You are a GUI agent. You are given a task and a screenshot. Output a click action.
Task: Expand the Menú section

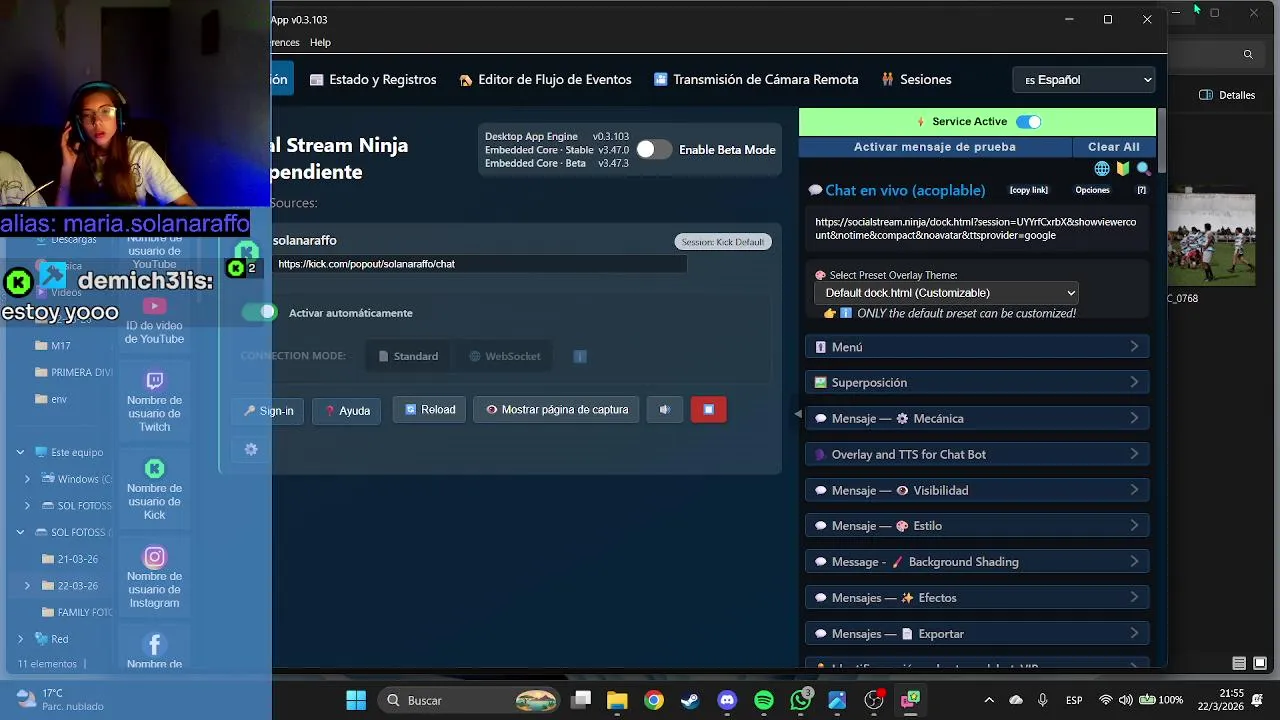click(x=977, y=347)
